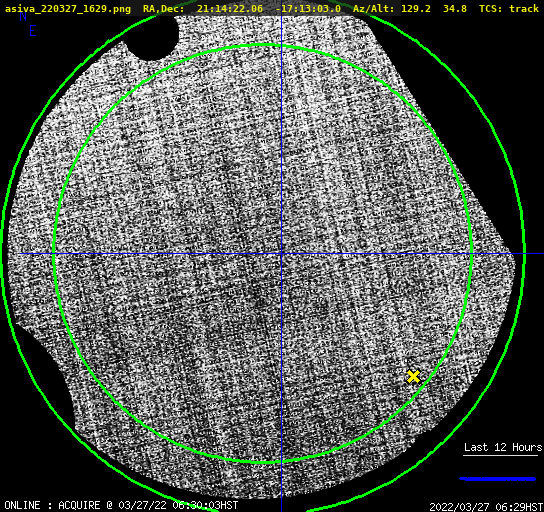Click where the inner green circle meets the vertical crosshair at top
Screen dimensions: 544x512
pos(281,46)
